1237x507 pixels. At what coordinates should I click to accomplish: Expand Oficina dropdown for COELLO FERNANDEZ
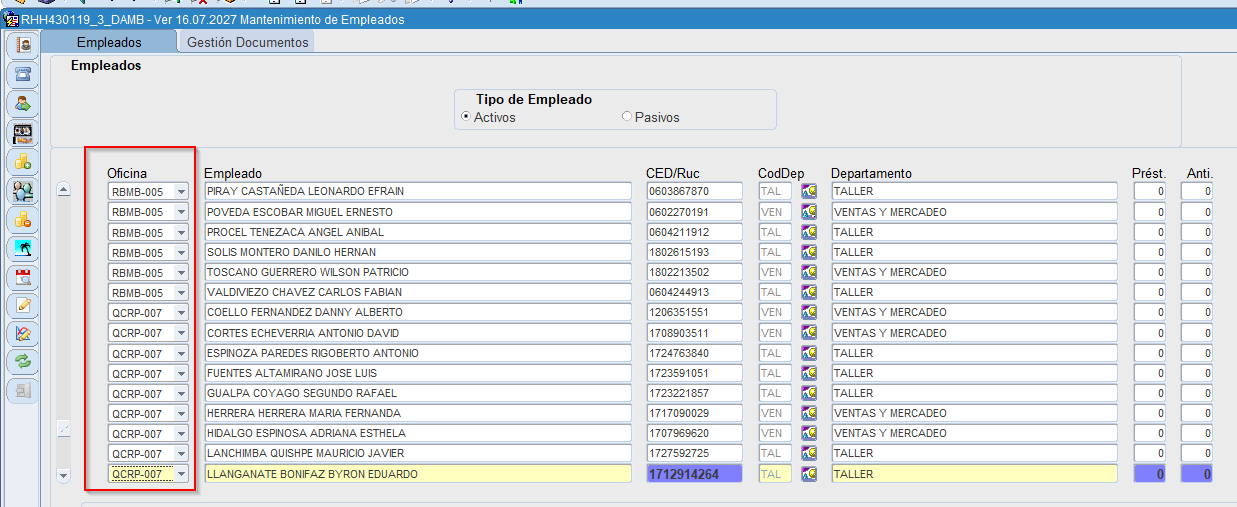(x=181, y=312)
